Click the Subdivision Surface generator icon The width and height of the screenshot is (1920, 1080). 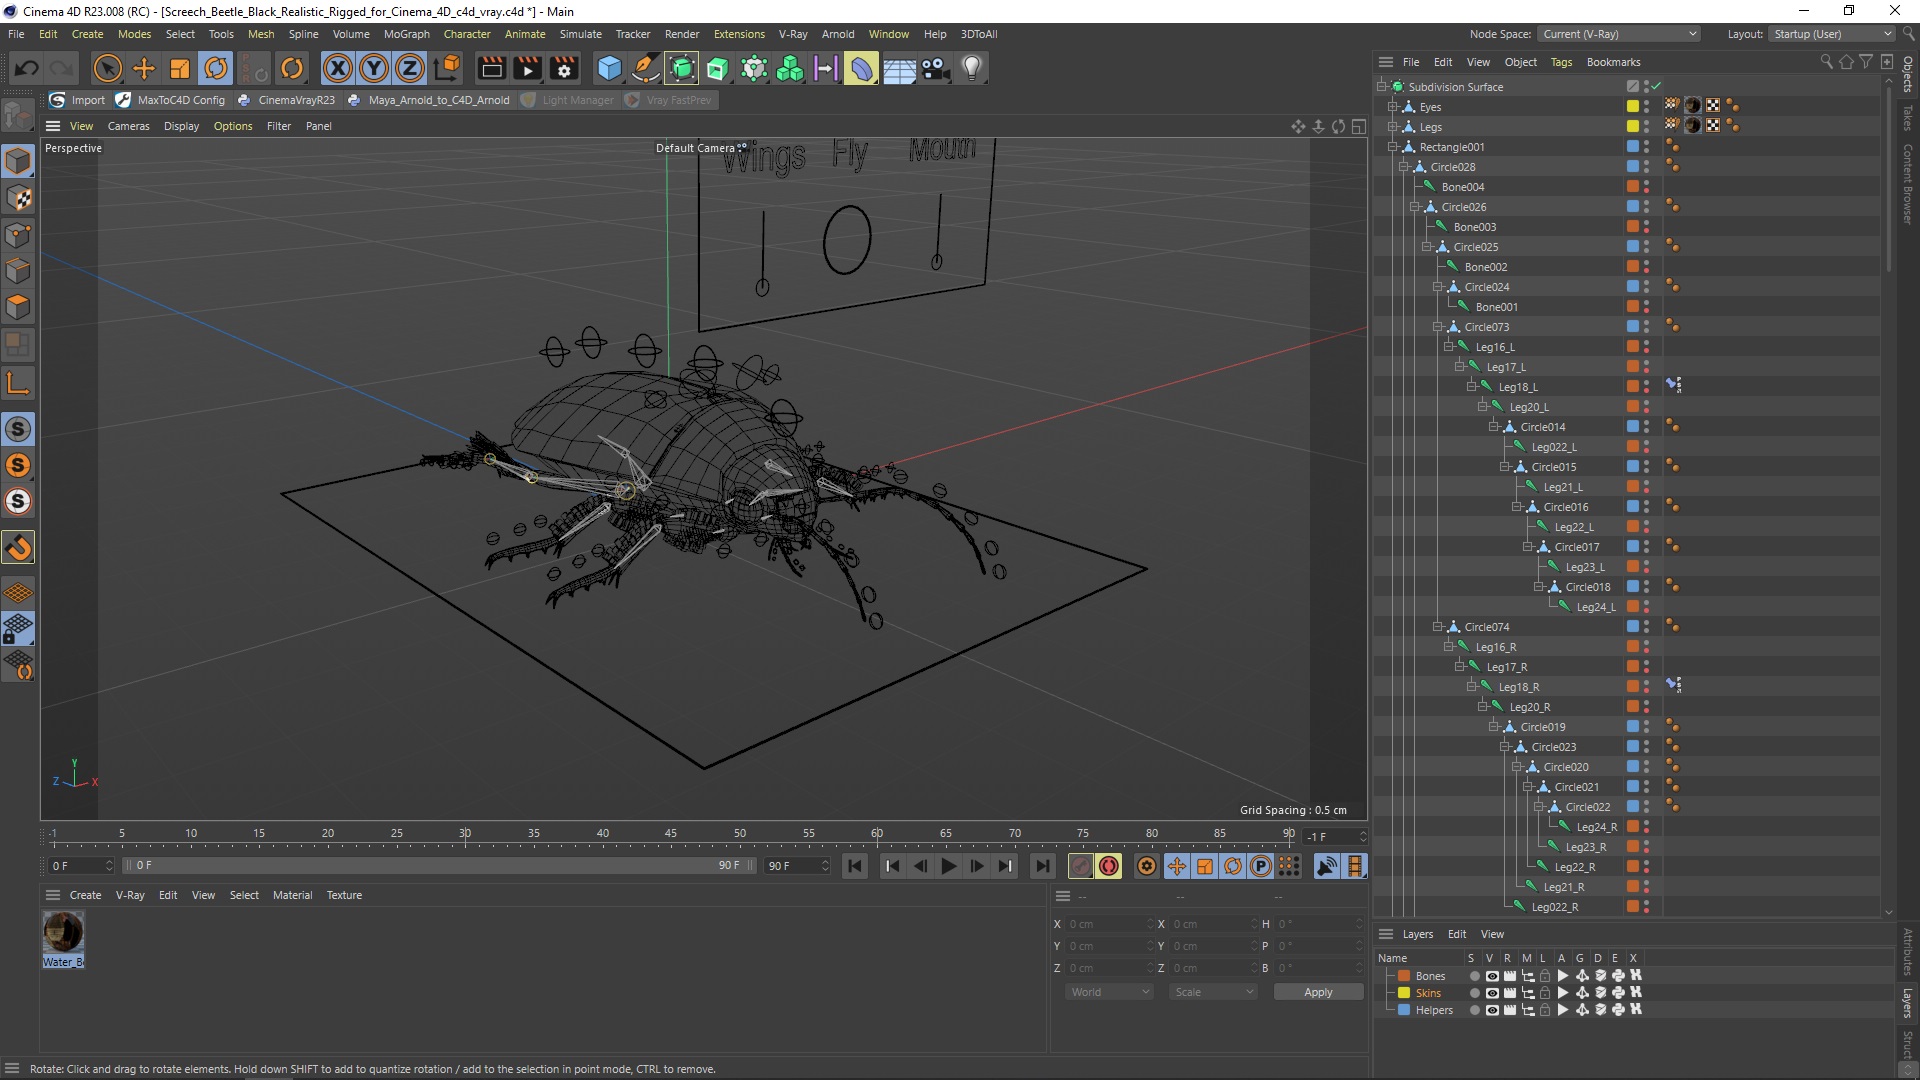pyautogui.click(x=682, y=68)
